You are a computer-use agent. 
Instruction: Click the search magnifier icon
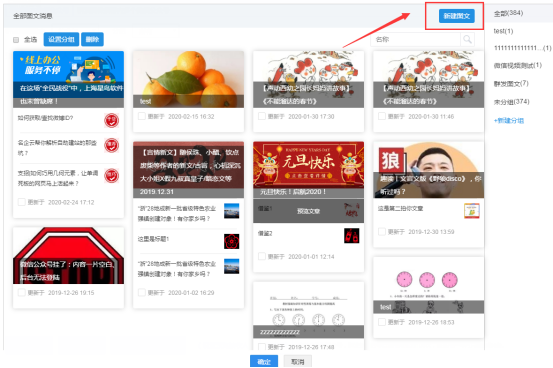[x=467, y=39]
